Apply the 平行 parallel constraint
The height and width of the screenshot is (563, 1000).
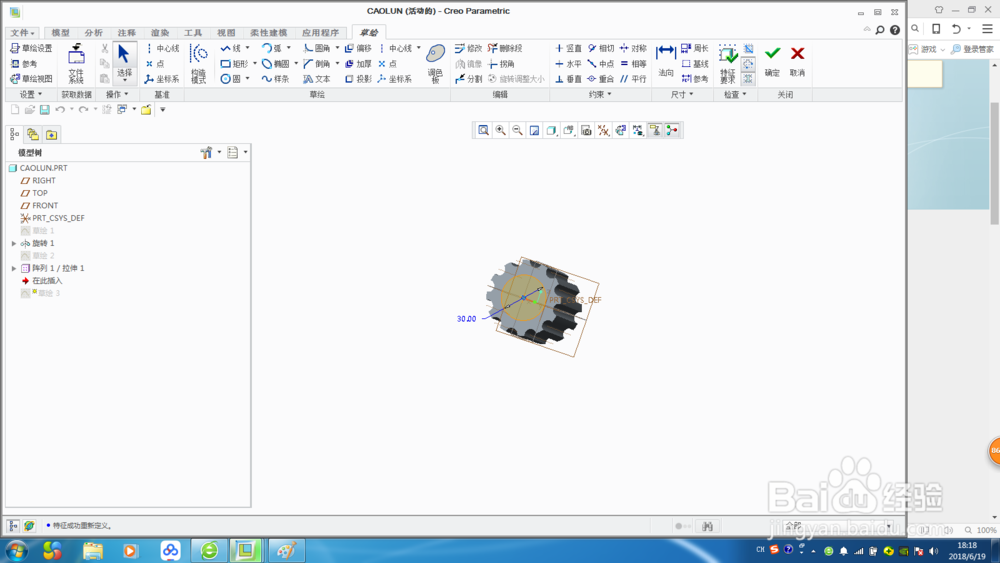pos(633,79)
